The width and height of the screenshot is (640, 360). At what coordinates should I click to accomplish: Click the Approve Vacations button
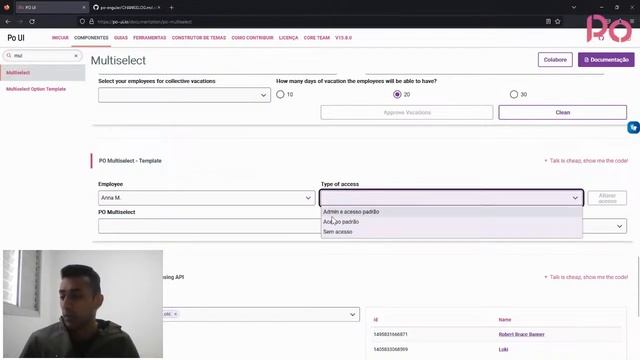[x=407, y=112]
